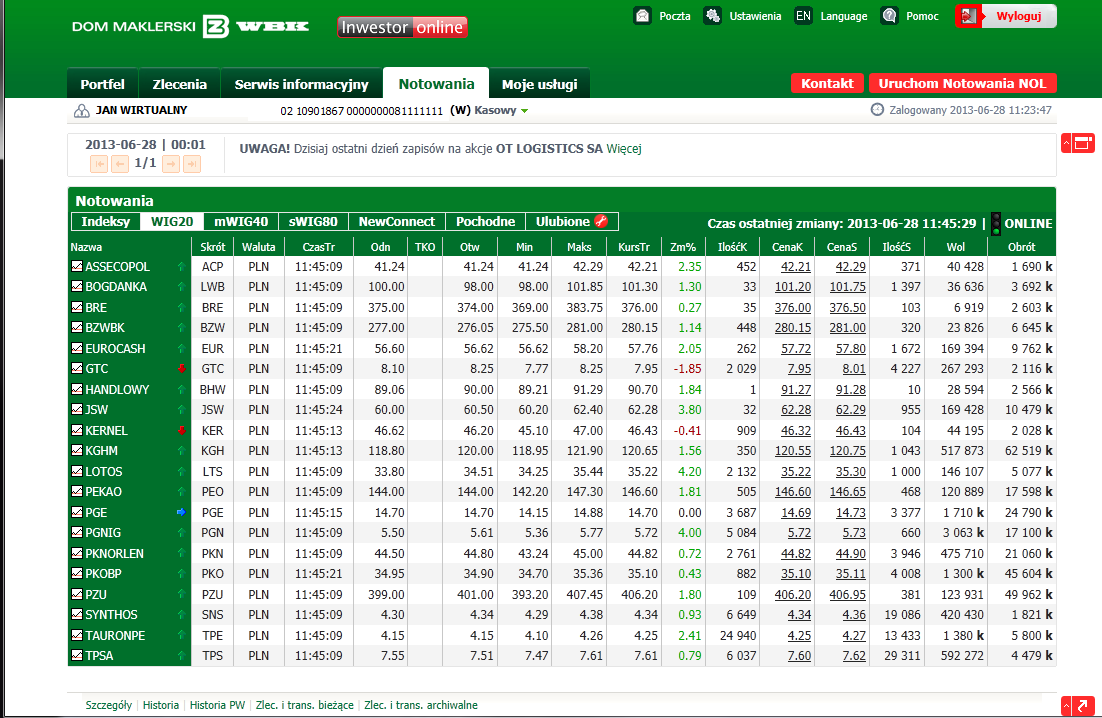Click the HANDLOWY stock name

coord(117,389)
